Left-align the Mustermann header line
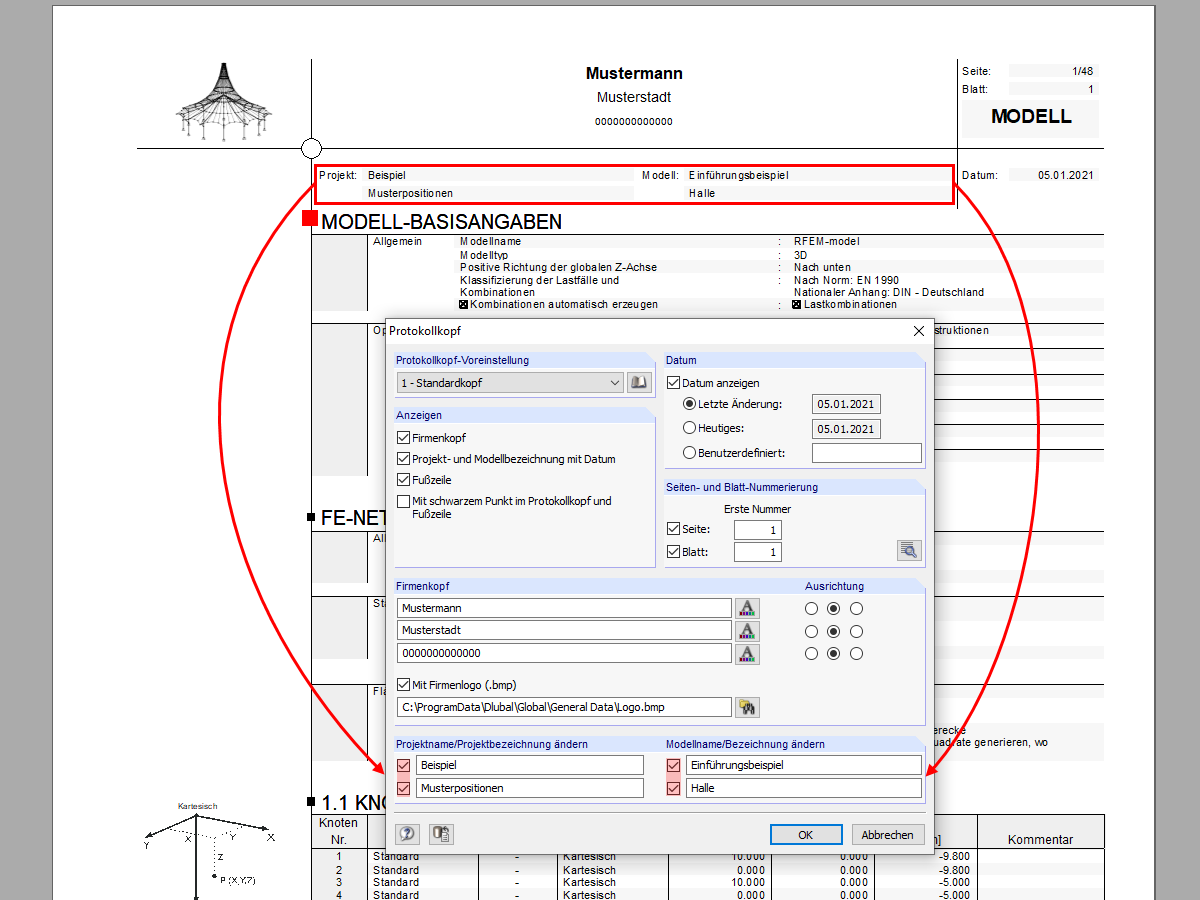 [x=811, y=608]
